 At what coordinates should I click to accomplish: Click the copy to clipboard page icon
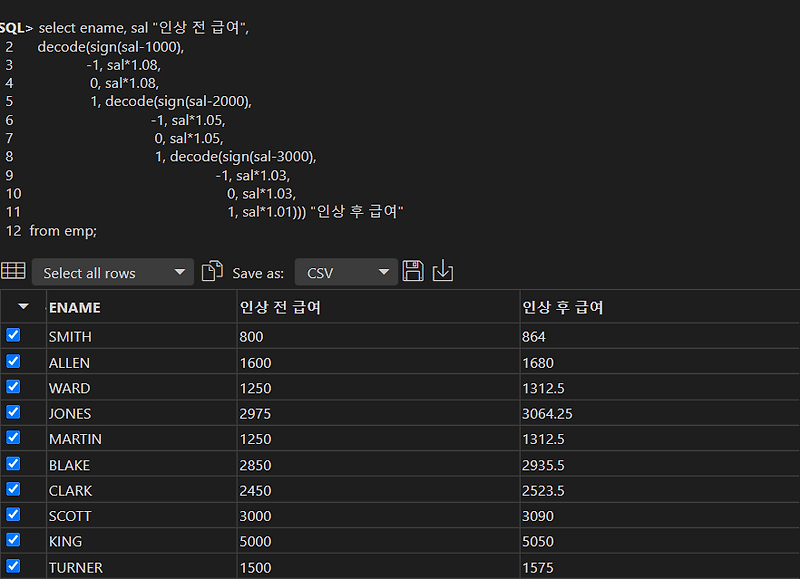212,270
